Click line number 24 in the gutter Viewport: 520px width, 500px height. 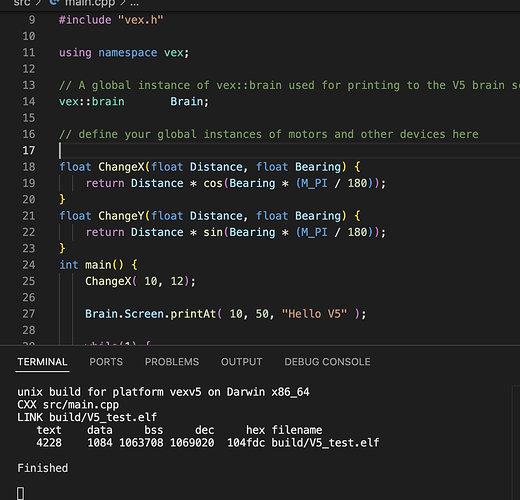coord(29,265)
